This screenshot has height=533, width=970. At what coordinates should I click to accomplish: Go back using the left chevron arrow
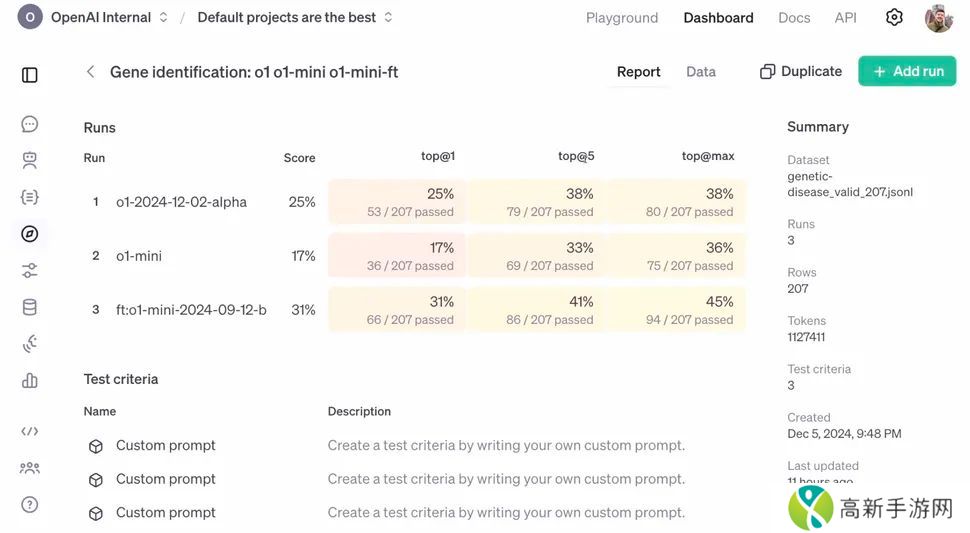click(90, 72)
